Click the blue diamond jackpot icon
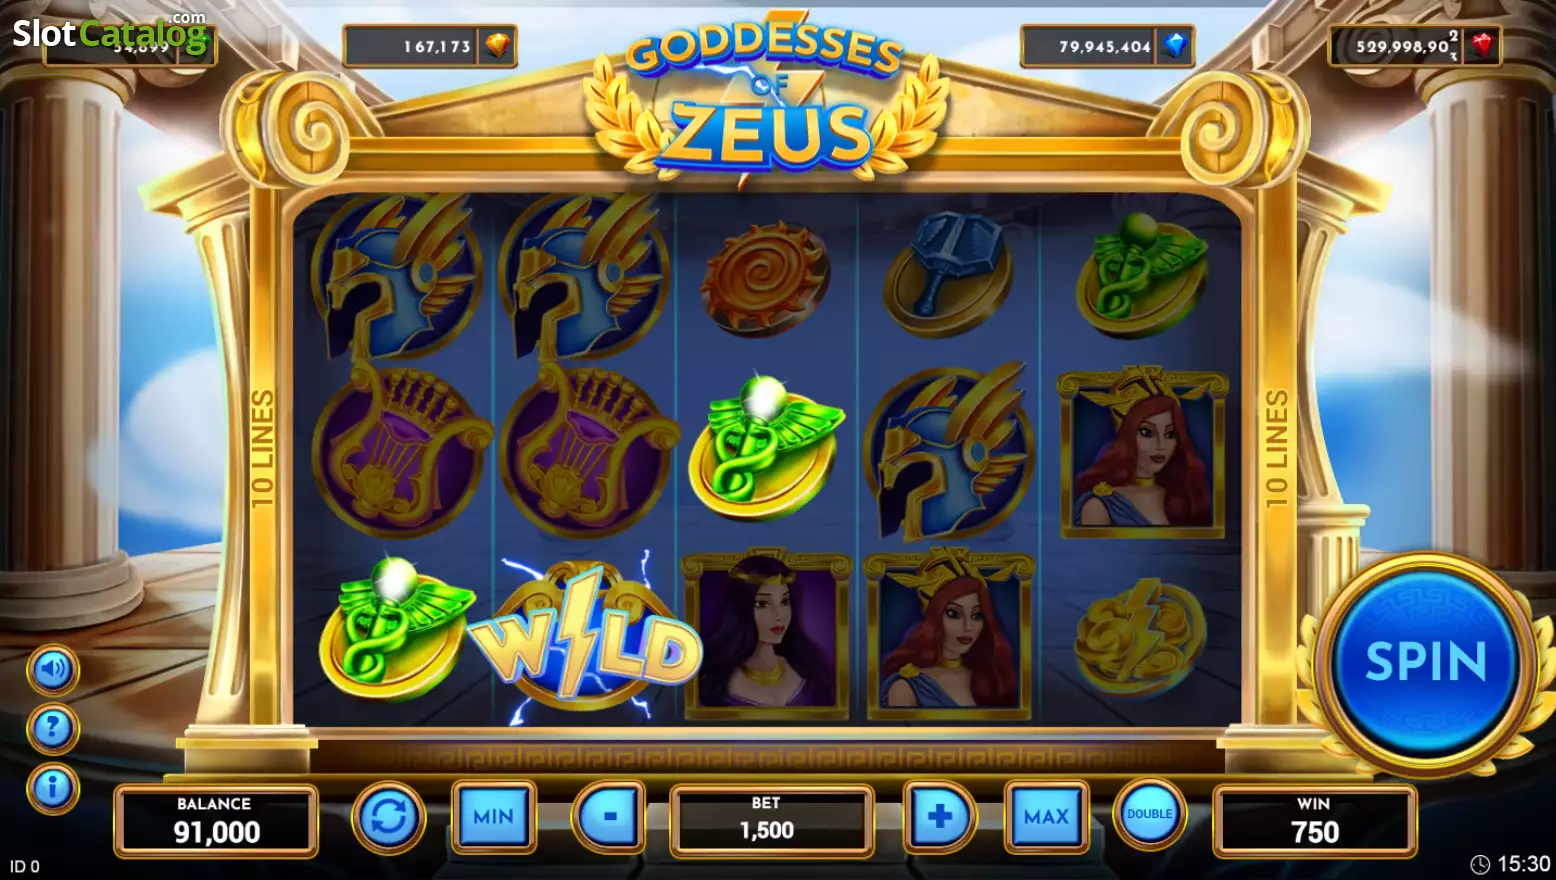 [1176, 45]
